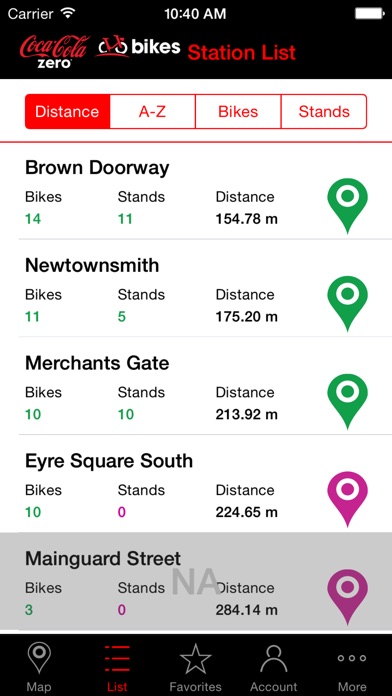Tap the Coca-Cola Zero bikes logo
Screen dimensions: 392x696
click(x=100, y=51)
